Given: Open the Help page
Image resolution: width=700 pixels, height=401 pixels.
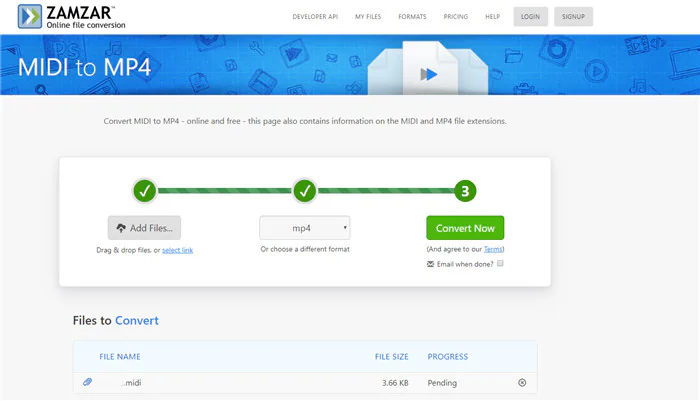Looking at the screenshot, I should pos(492,17).
